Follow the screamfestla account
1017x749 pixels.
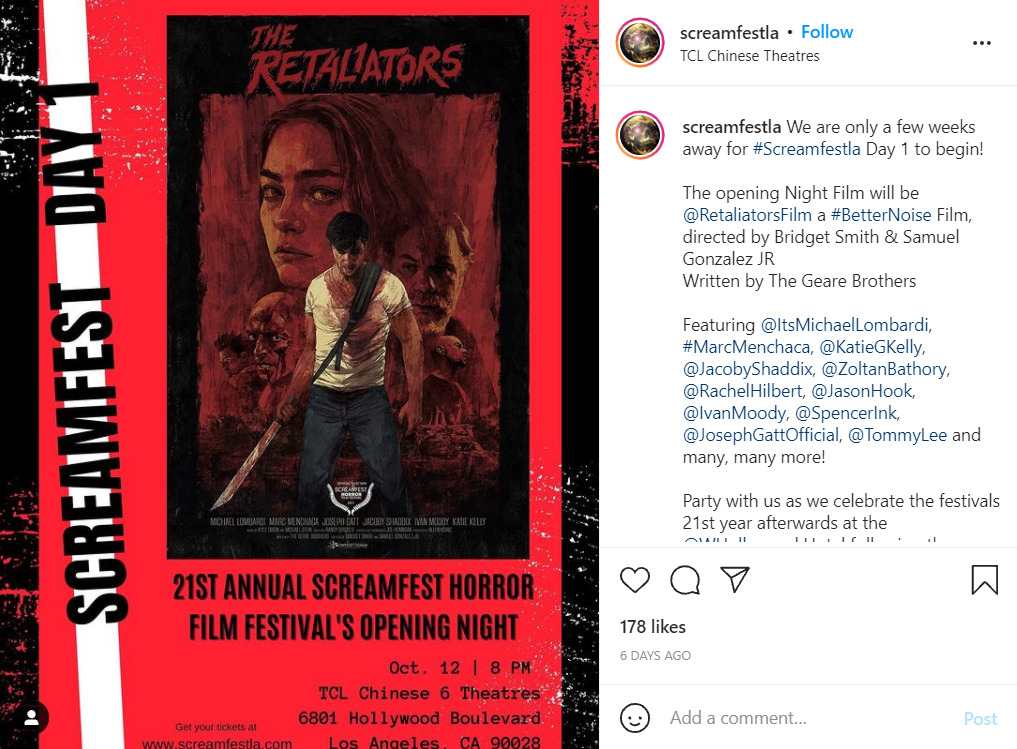point(827,32)
